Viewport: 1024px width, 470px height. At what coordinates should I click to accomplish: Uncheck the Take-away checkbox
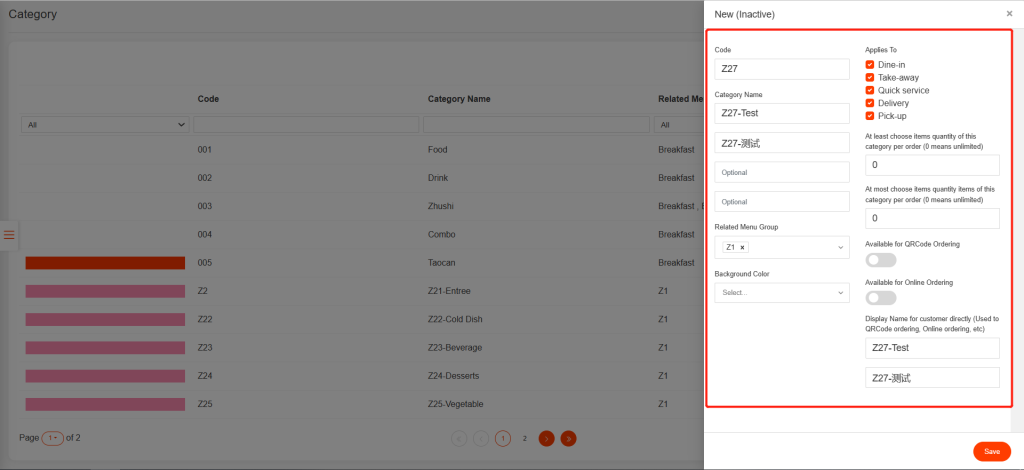tap(870, 78)
